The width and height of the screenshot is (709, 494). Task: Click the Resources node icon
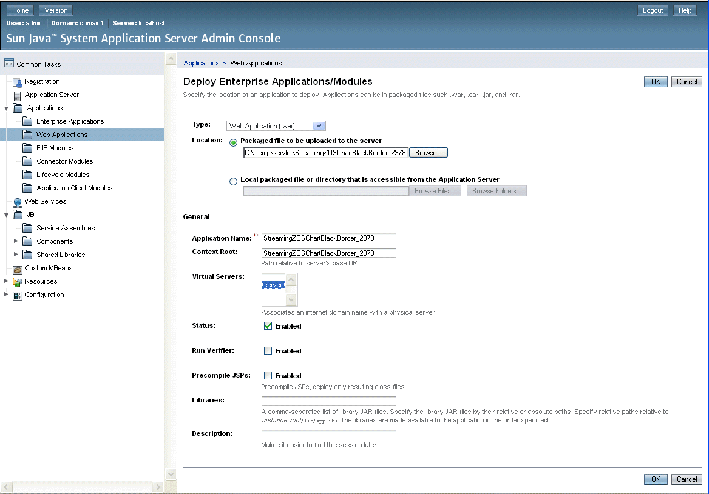[x=17, y=282]
